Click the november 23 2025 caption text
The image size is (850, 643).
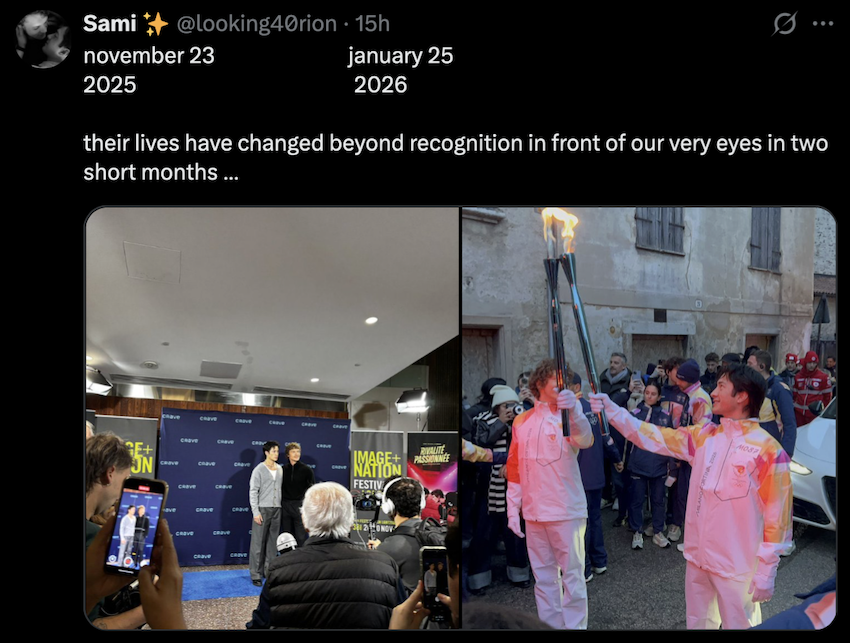(149, 70)
